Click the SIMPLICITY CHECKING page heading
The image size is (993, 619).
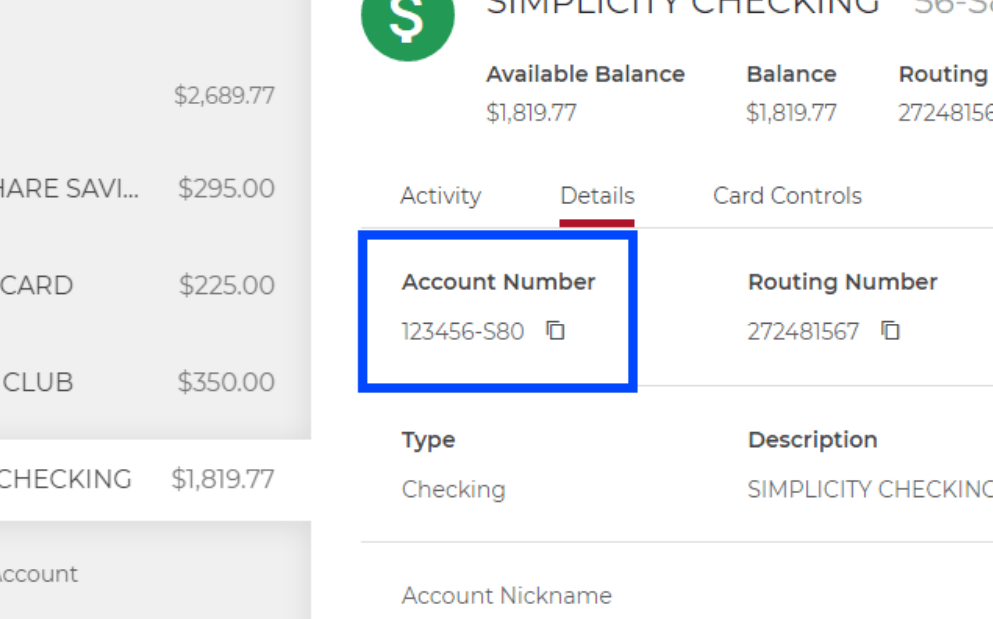tap(682, 6)
